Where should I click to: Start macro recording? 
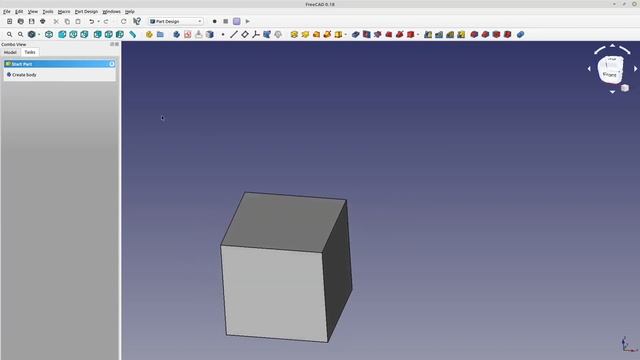click(214, 21)
